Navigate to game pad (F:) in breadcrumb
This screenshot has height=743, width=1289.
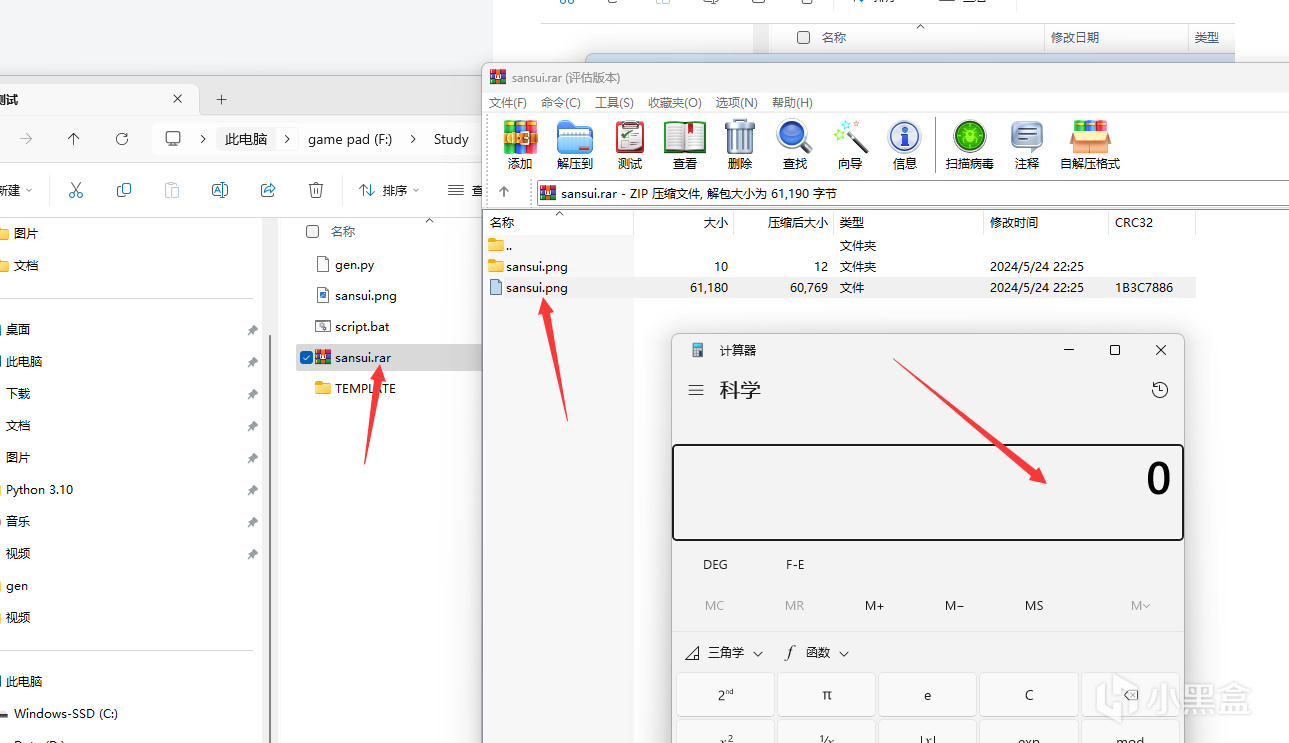pyautogui.click(x=350, y=139)
